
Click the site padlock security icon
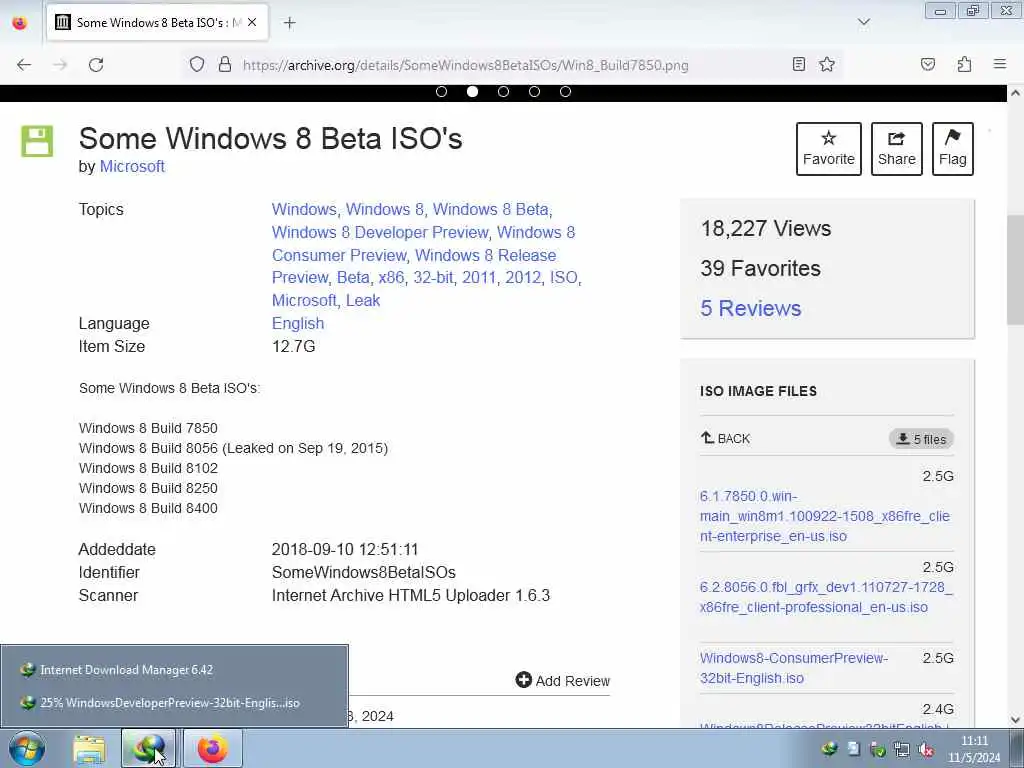coord(225,65)
